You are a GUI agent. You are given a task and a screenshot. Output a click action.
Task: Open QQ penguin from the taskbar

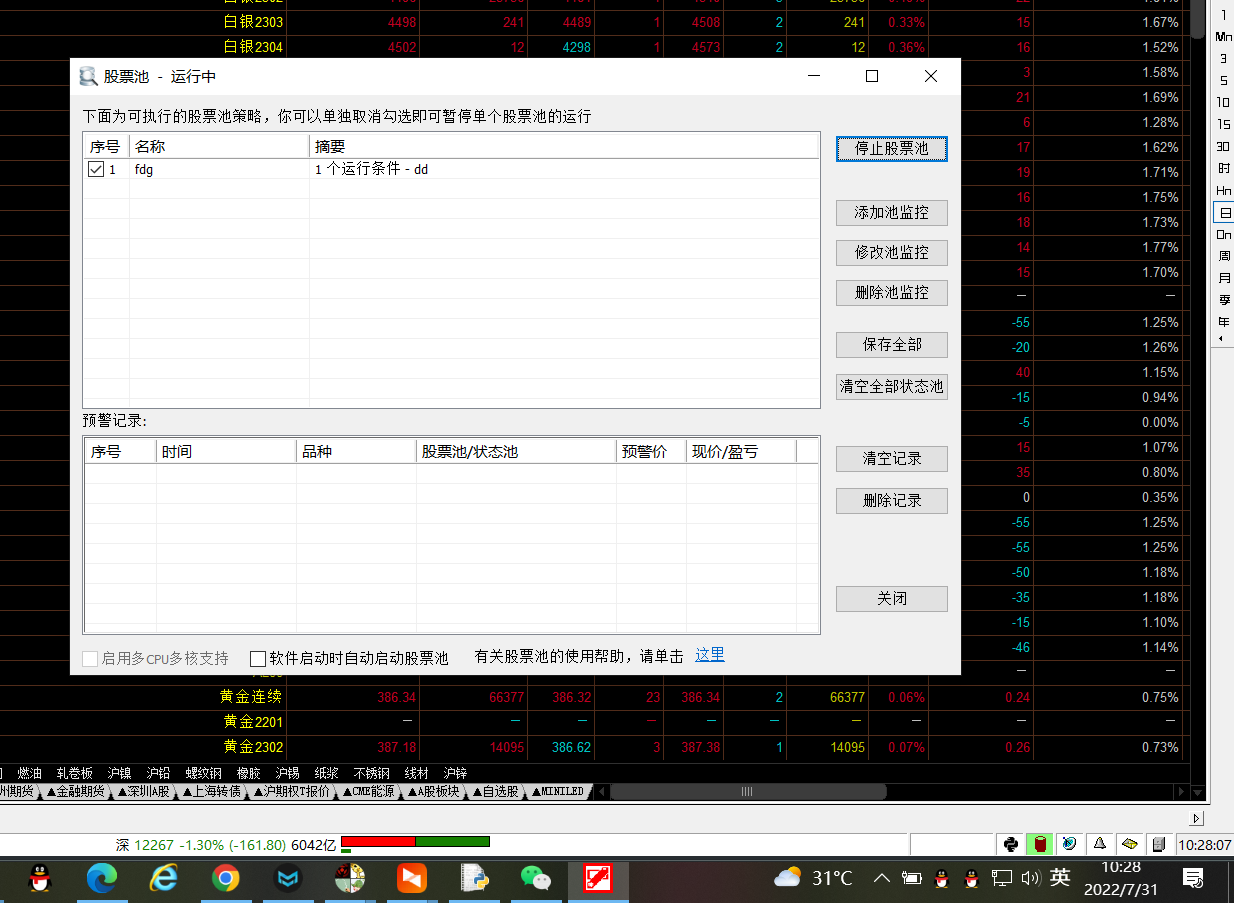pyautogui.click(x=39, y=879)
